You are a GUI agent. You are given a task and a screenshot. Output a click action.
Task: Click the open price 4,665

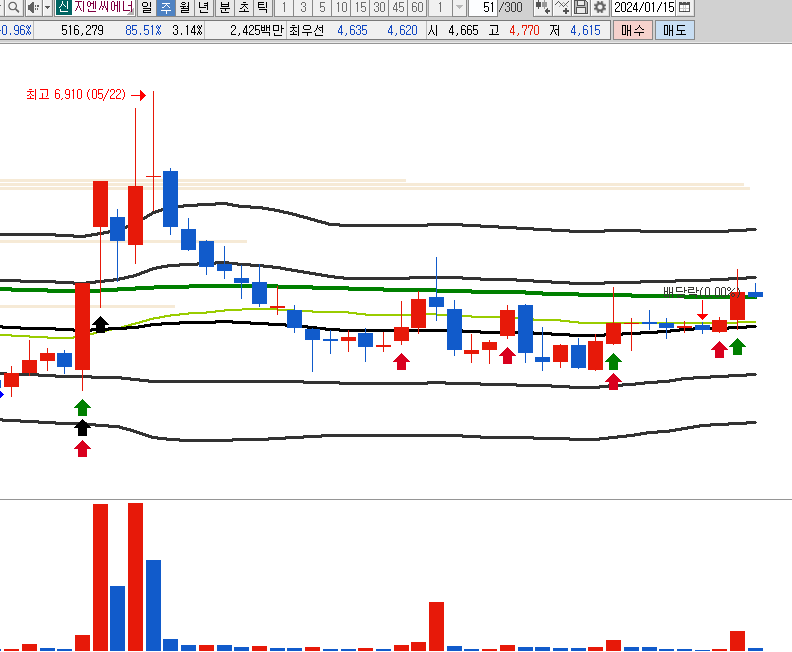coord(463,30)
